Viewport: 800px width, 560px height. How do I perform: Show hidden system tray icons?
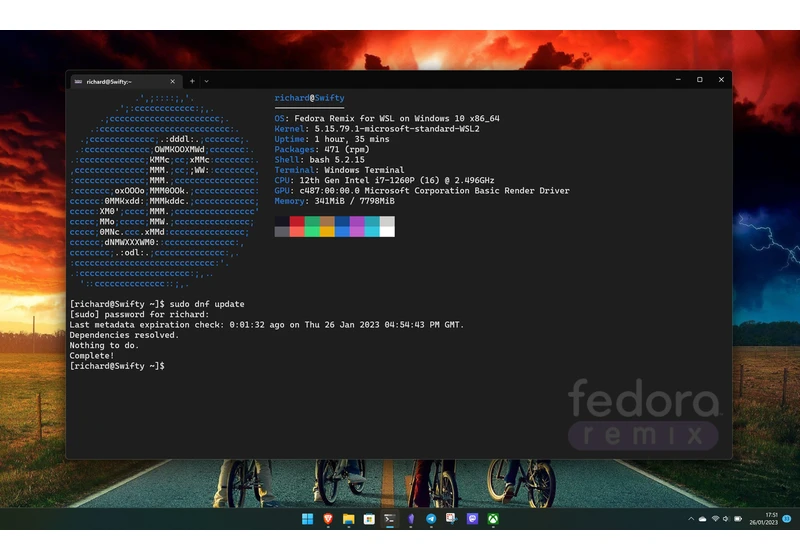(x=691, y=519)
